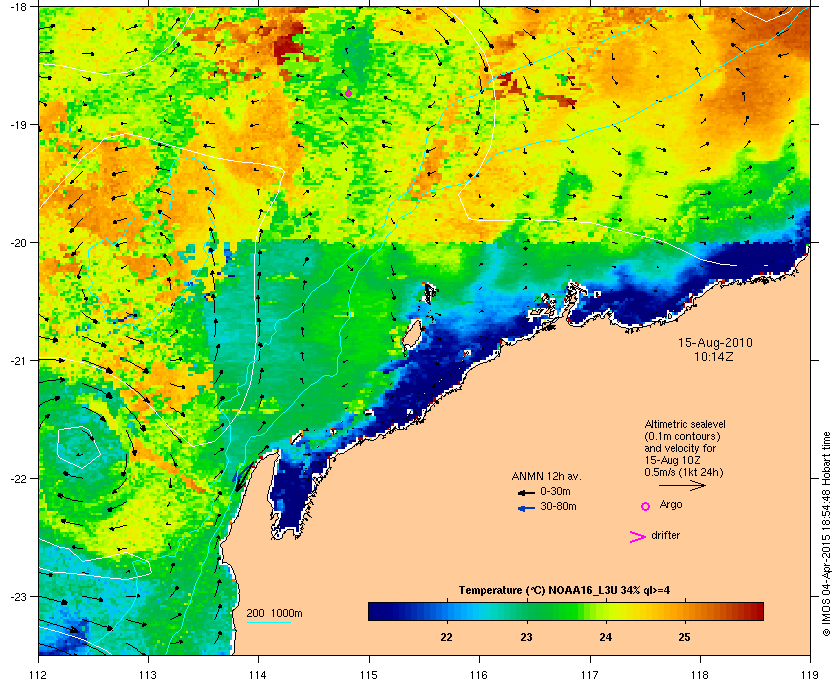Click the magenta drifter symbol in the legend
Image resolution: width=840 pixels, height=680 pixels.
[638, 537]
